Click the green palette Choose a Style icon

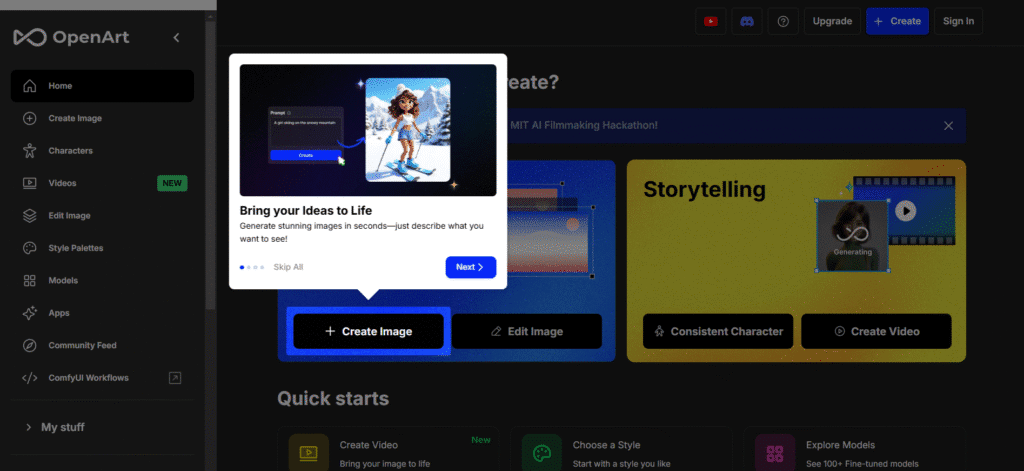pyautogui.click(x=541, y=453)
